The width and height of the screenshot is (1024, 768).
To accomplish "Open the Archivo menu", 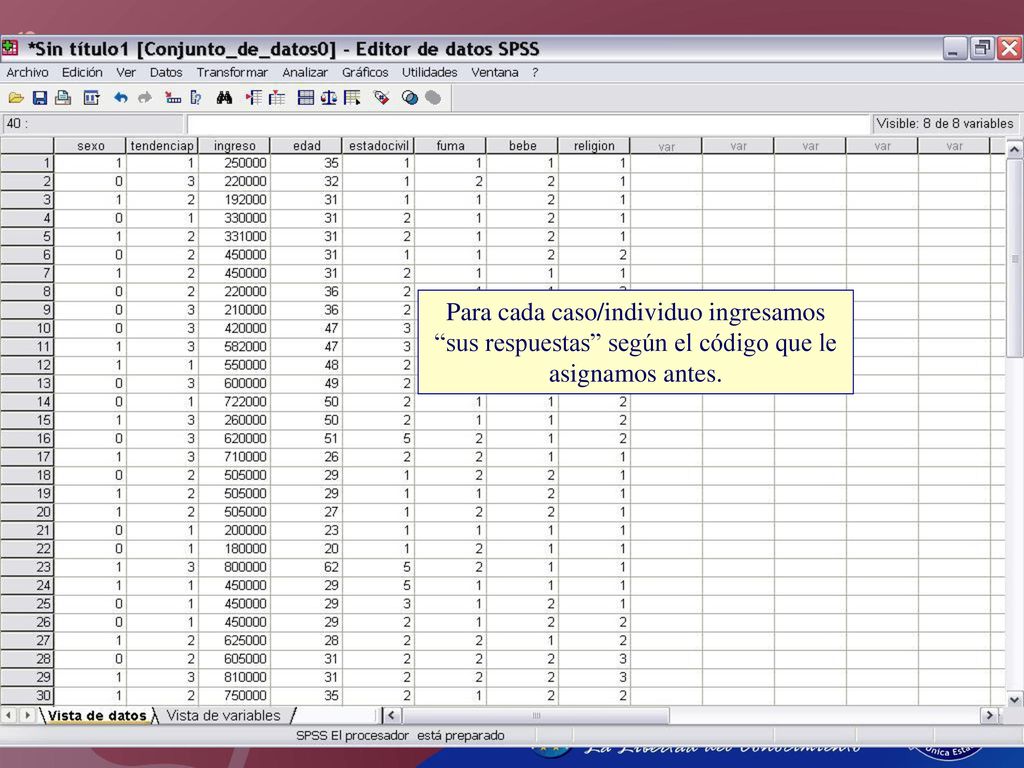I will [x=27, y=72].
